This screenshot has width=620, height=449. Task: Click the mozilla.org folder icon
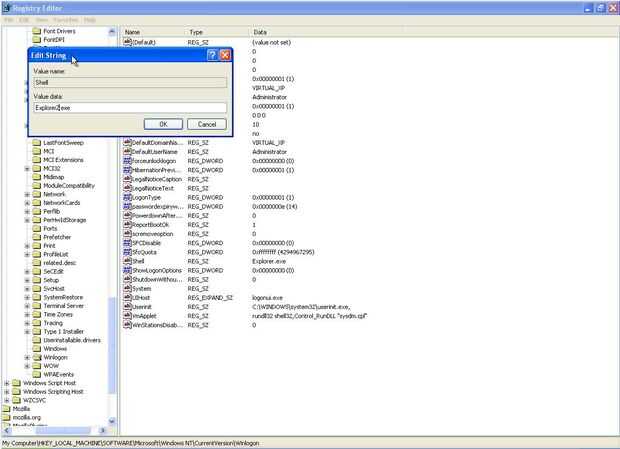point(6,417)
